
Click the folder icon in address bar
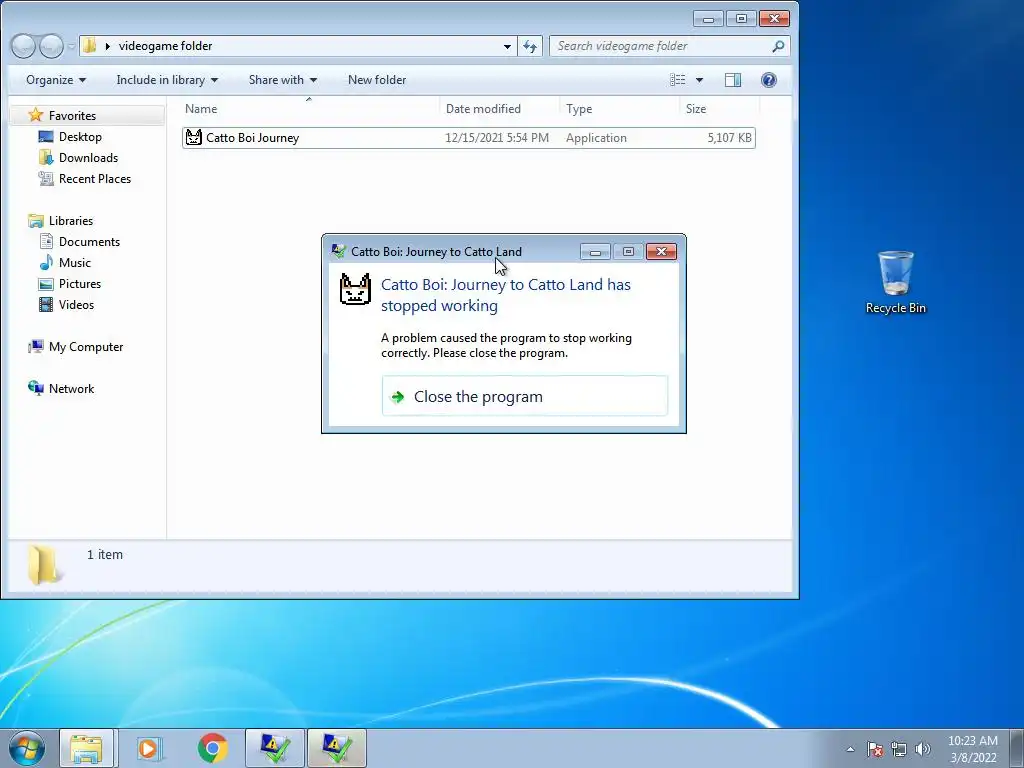coord(89,46)
